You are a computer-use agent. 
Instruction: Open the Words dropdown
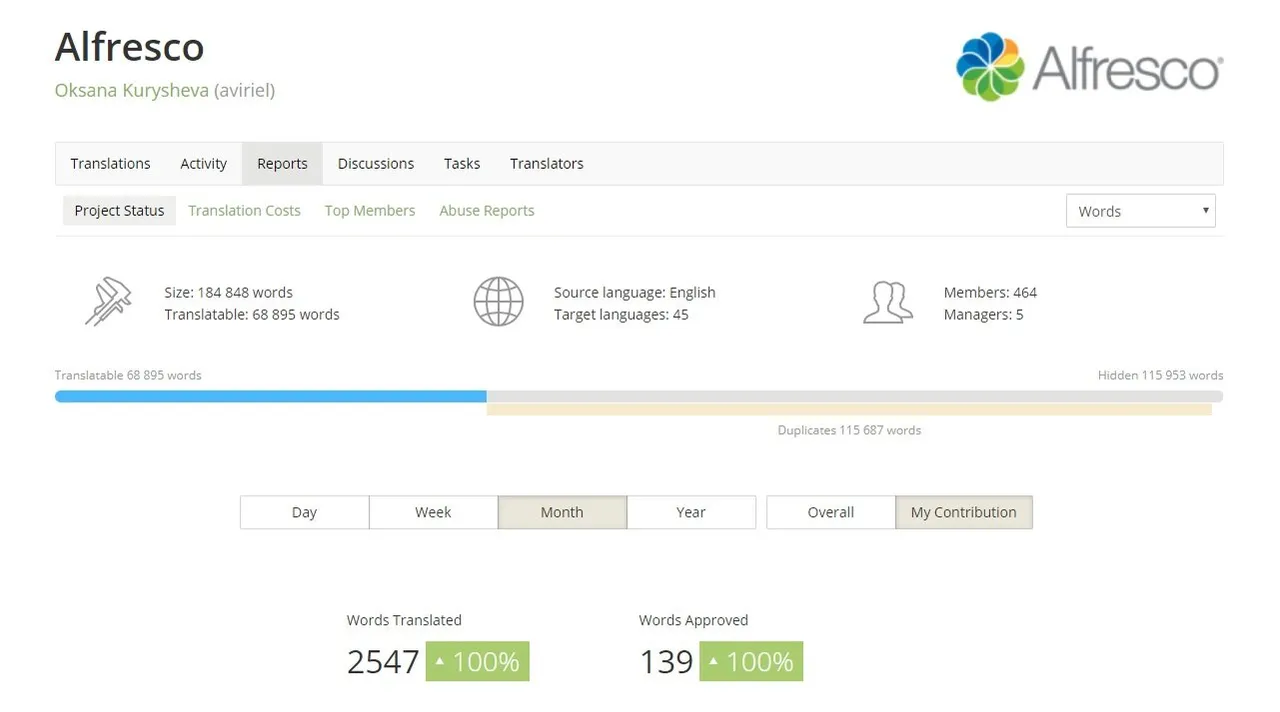click(1141, 211)
